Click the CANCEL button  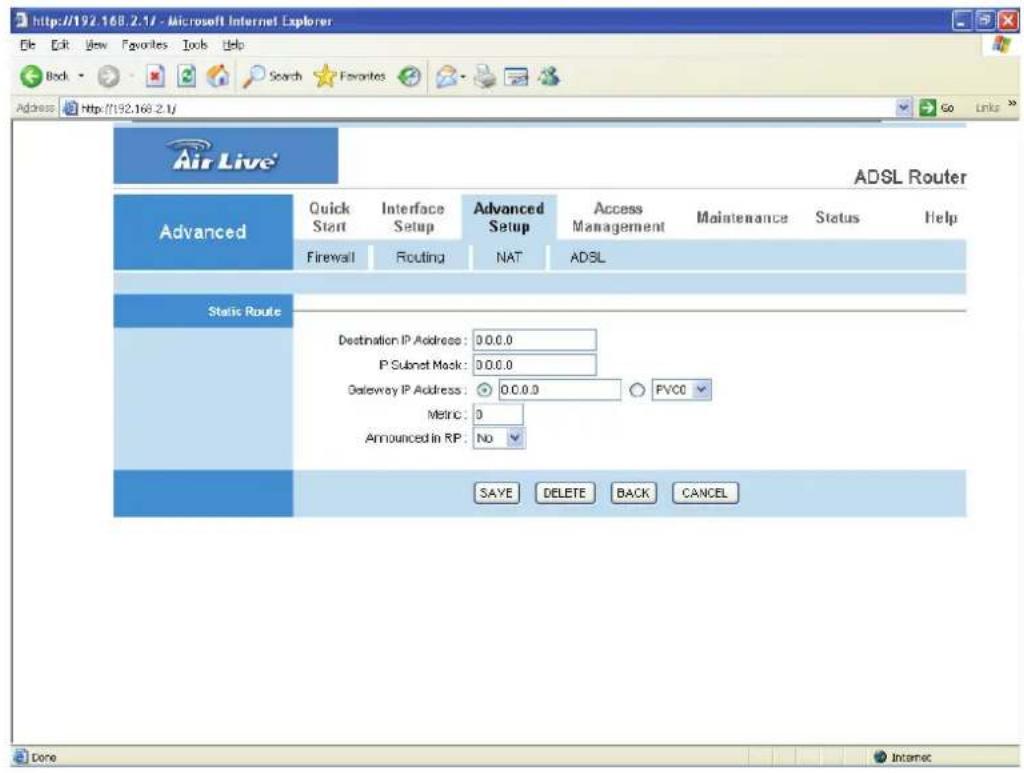705,493
